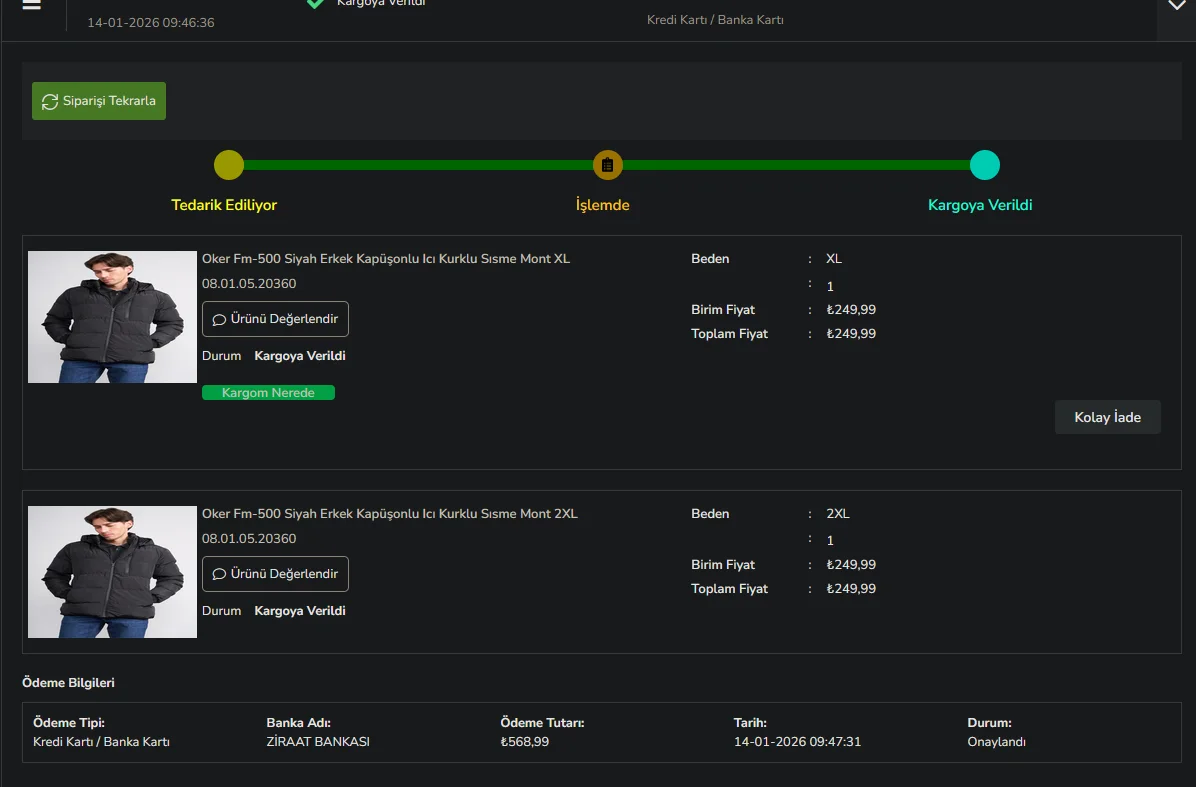The height and width of the screenshot is (787, 1196).
Task: Select the Tedarik Ediliyor step circle
Action: [x=229, y=165]
